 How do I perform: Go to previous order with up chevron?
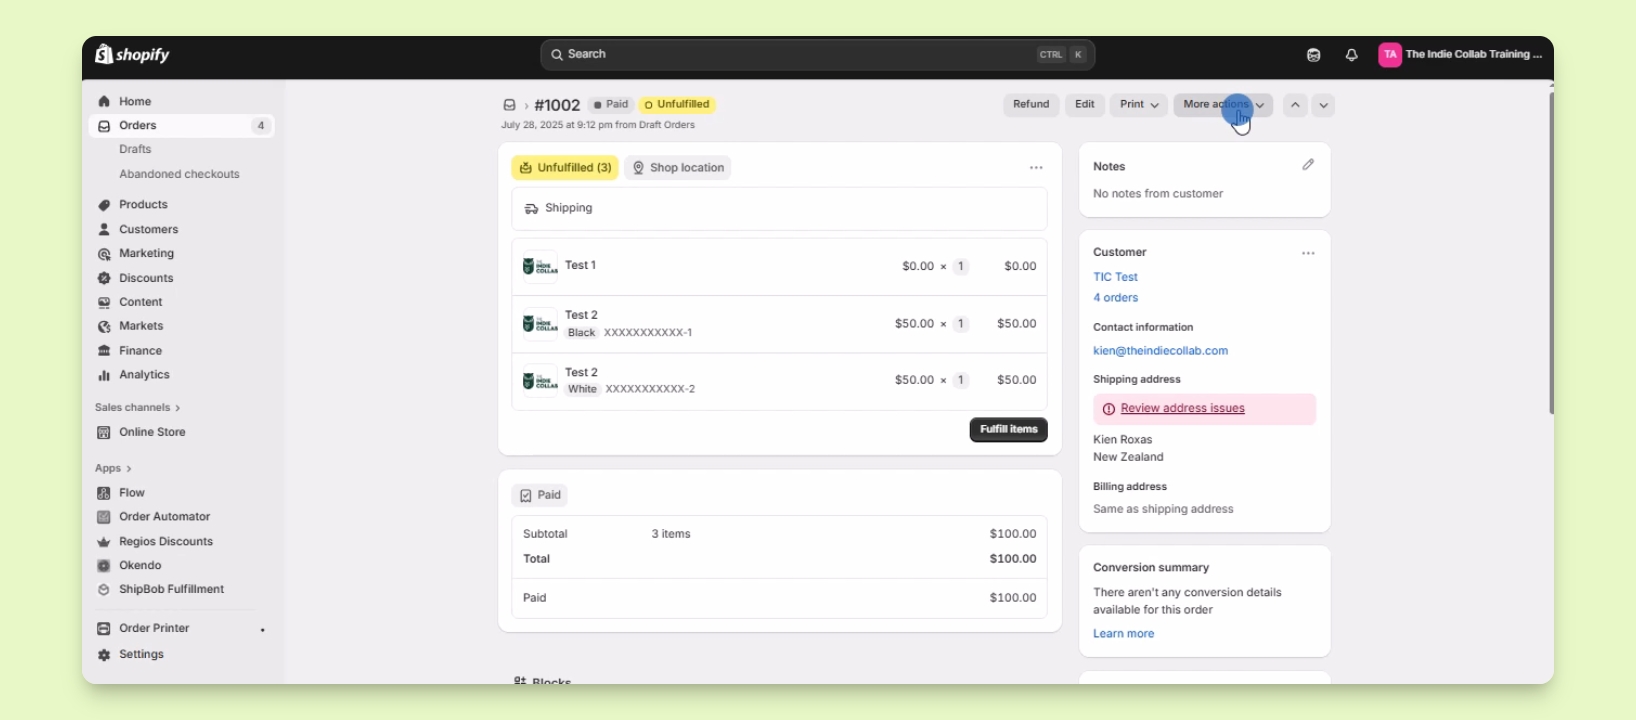click(x=1296, y=105)
